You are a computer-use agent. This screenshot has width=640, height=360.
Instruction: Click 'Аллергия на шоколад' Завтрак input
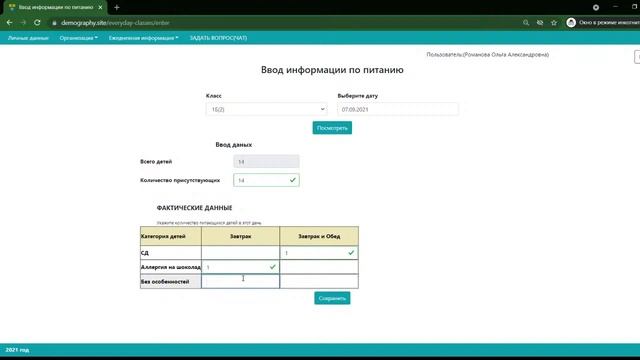pyautogui.click(x=240, y=267)
